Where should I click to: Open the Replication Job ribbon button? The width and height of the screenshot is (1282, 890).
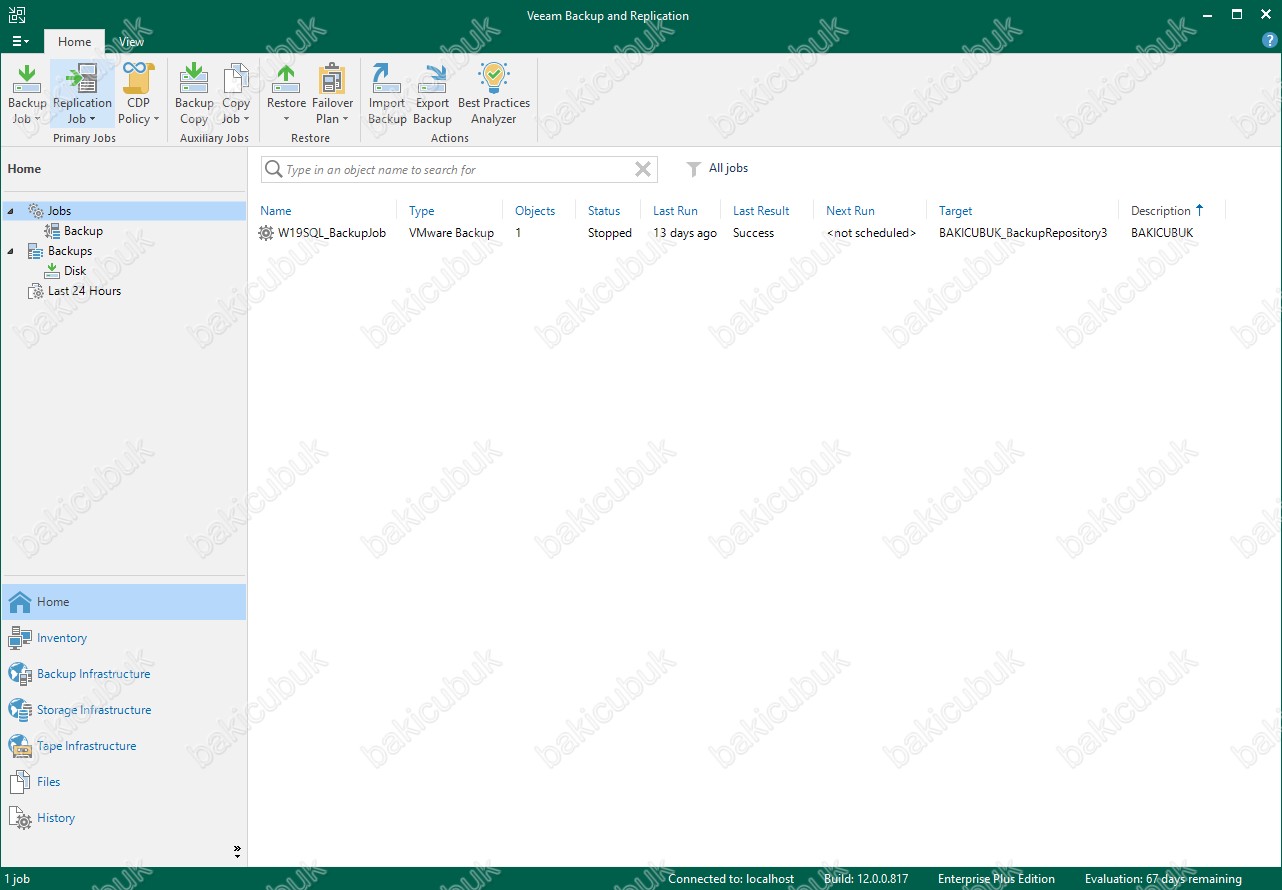click(82, 93)
